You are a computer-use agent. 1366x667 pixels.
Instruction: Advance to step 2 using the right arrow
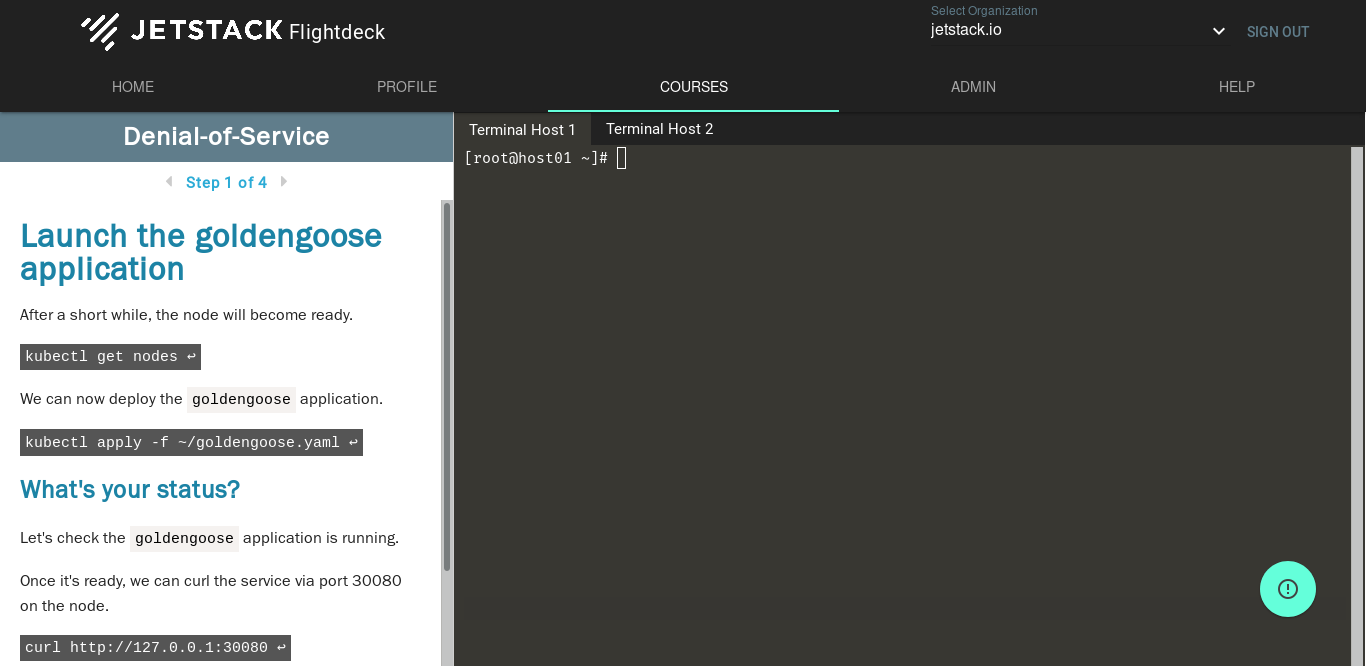(284, 182)
